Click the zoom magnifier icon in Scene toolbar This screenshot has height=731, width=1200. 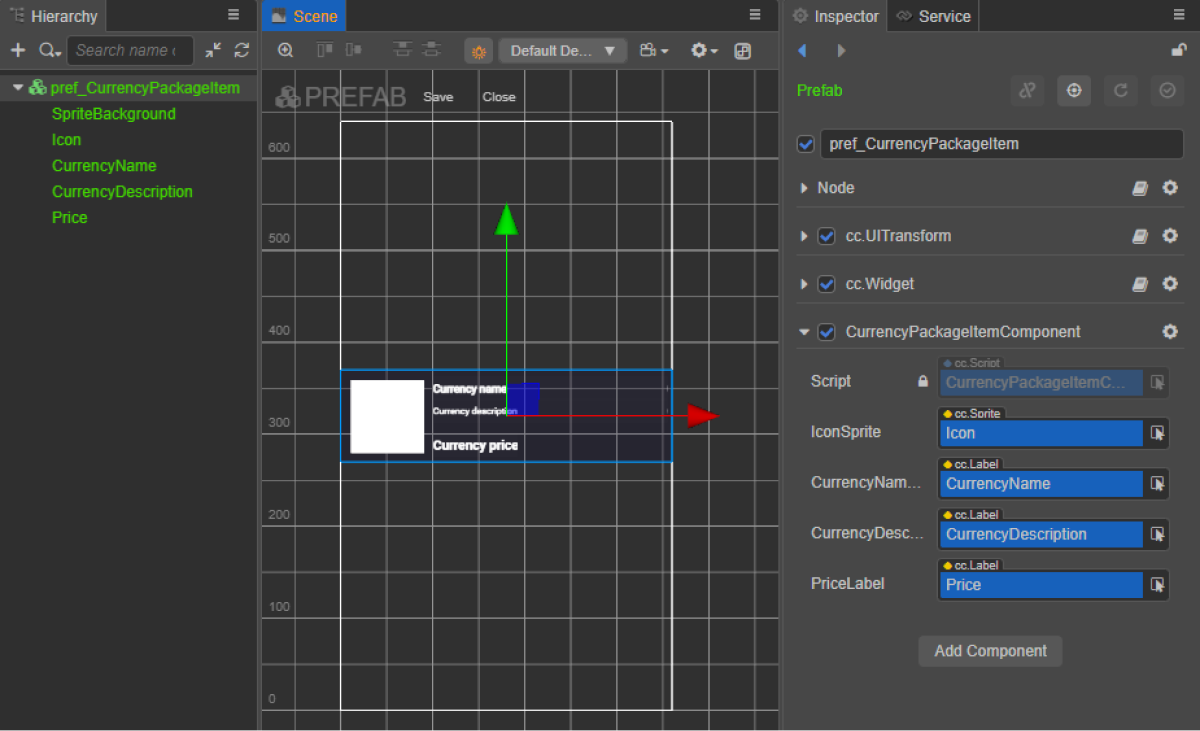(286, 51)
